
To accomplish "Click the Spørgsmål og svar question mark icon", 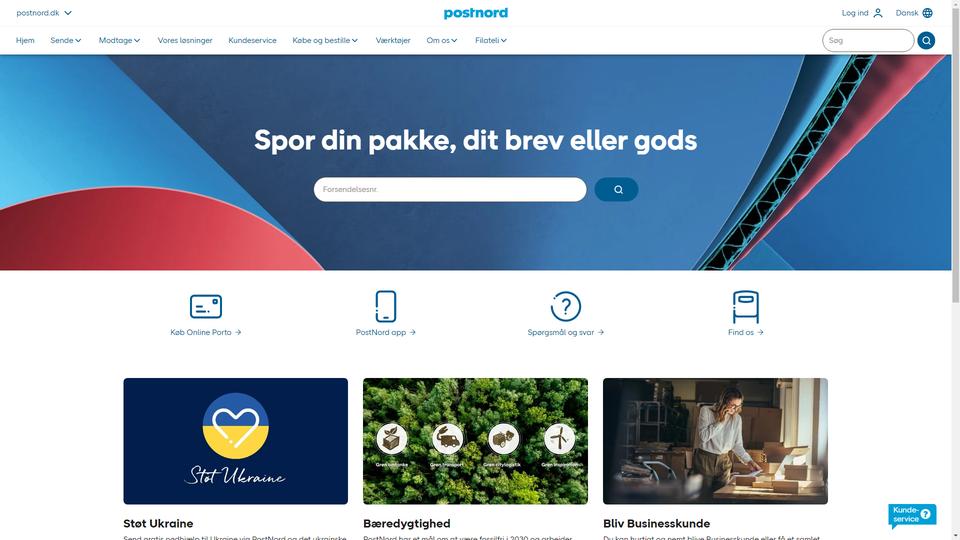I will click(x=566, y=306).
